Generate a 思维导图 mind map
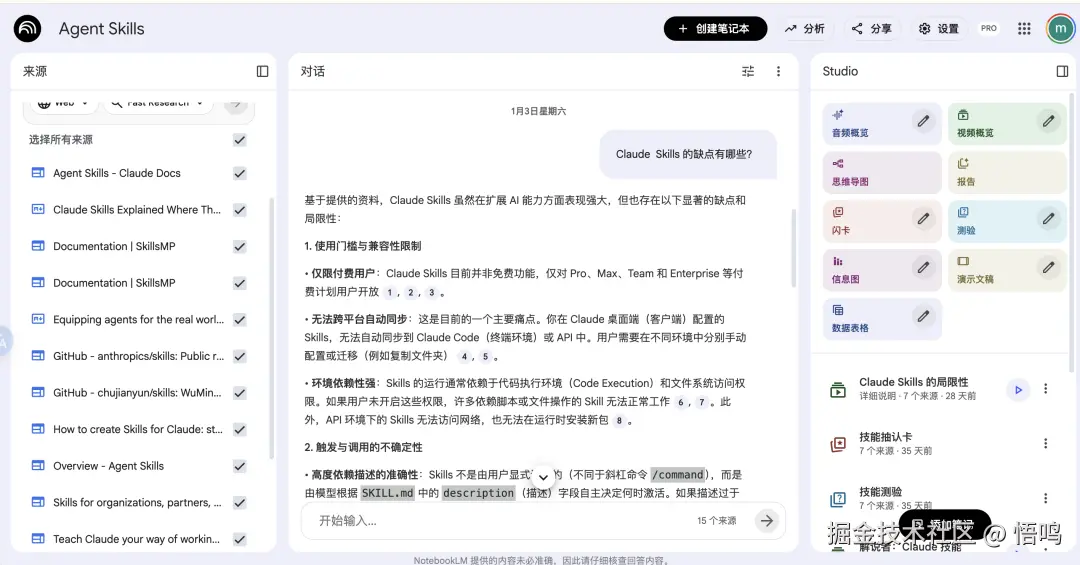 (x=882, y=172)
